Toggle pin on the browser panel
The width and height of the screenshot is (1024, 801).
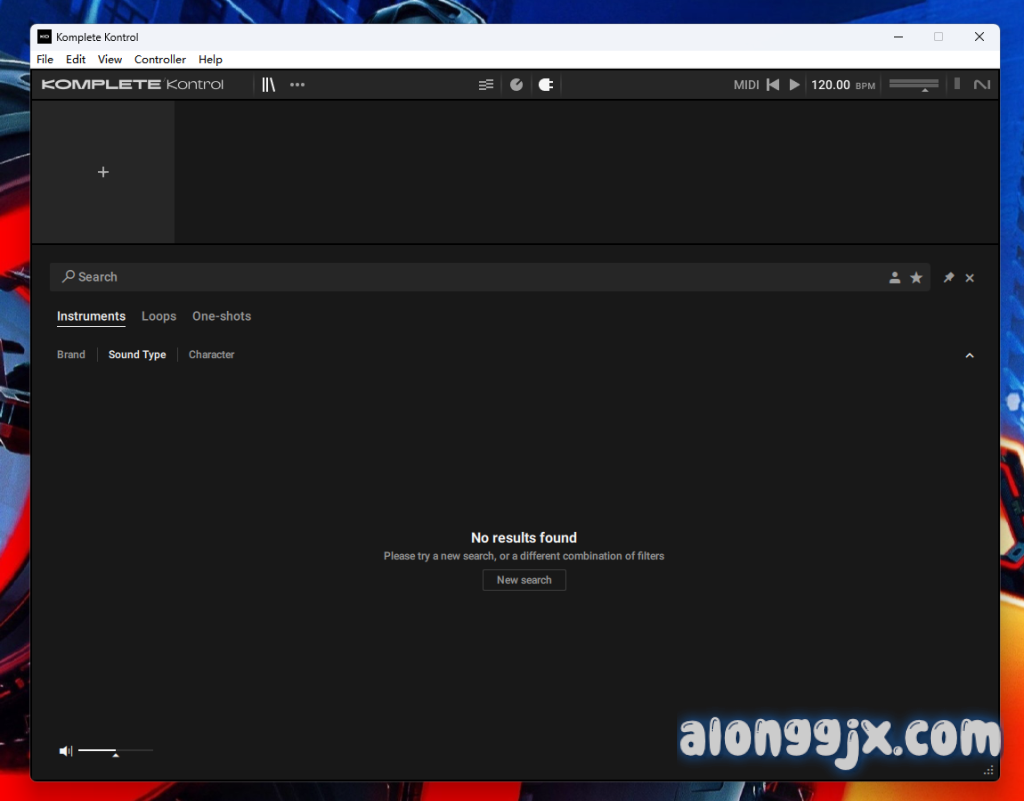point(949,278)
